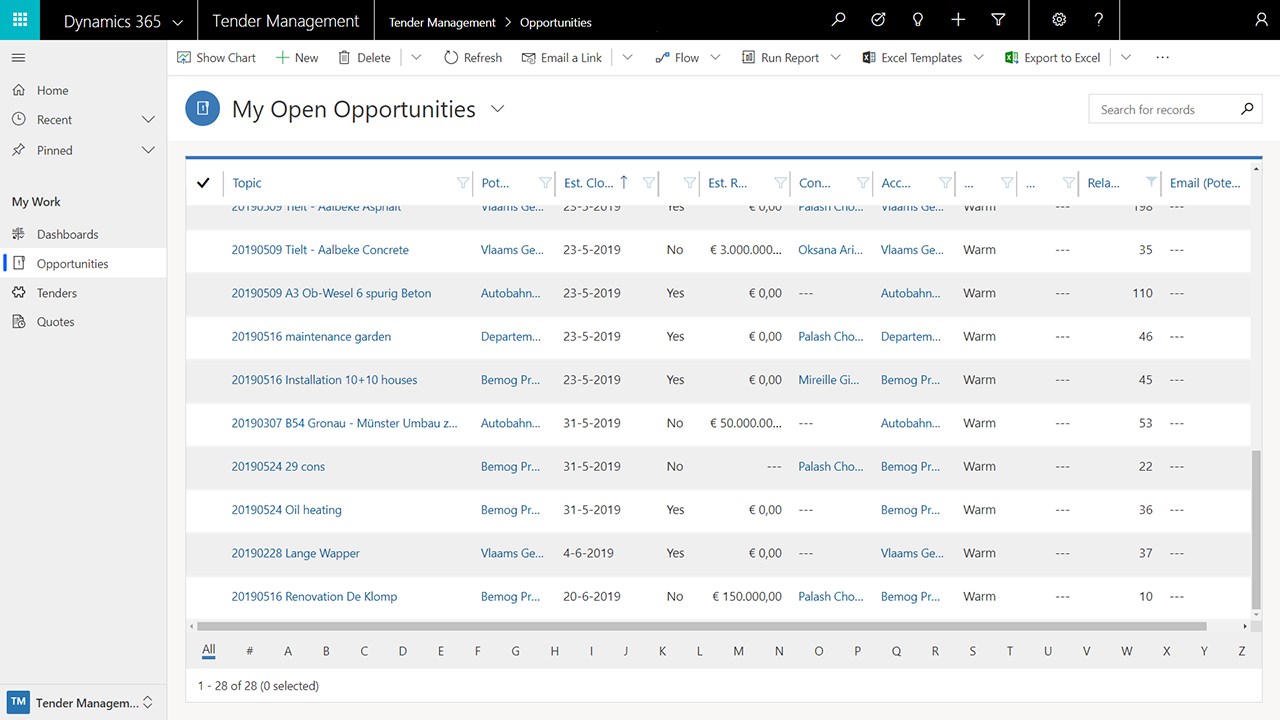
Task: Open 20190524 Oil heating record
Action: pyautogui.click(x=286, y=510)
